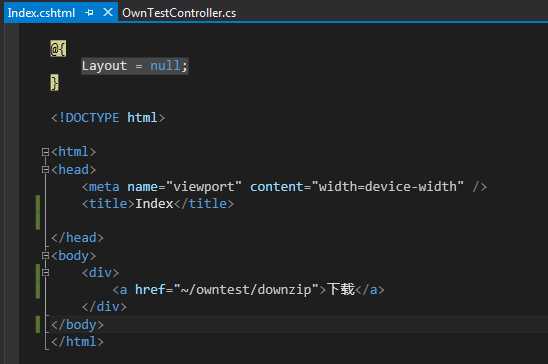This screenshot has width=548, height=364.
Task: Click the width=device-width content value
Action: click(x=388, y=187)
